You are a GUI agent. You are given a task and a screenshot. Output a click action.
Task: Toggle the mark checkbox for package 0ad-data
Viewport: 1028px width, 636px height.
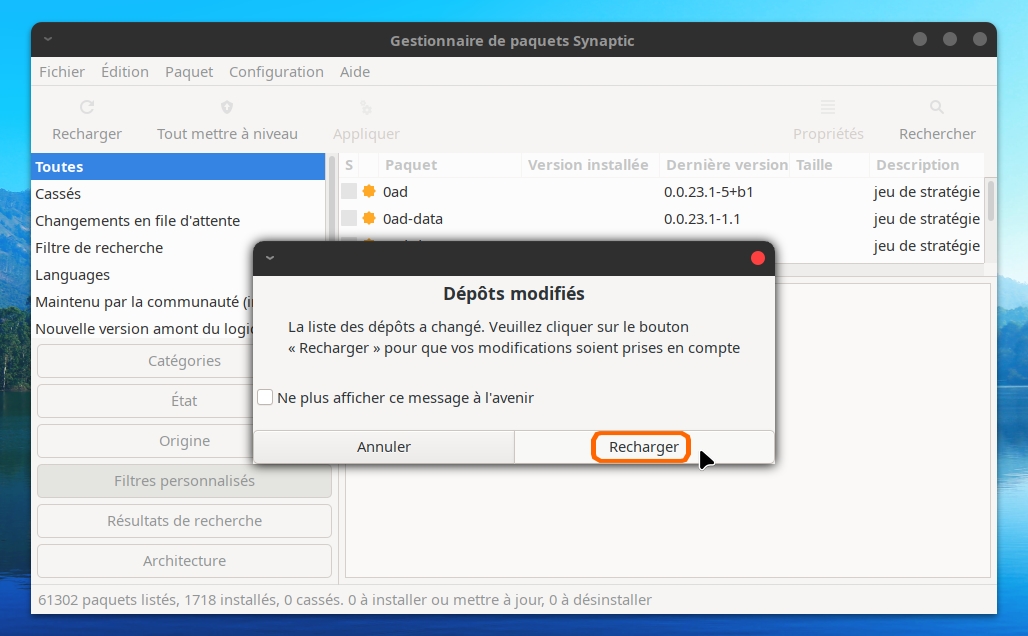(x=349, y=218)
